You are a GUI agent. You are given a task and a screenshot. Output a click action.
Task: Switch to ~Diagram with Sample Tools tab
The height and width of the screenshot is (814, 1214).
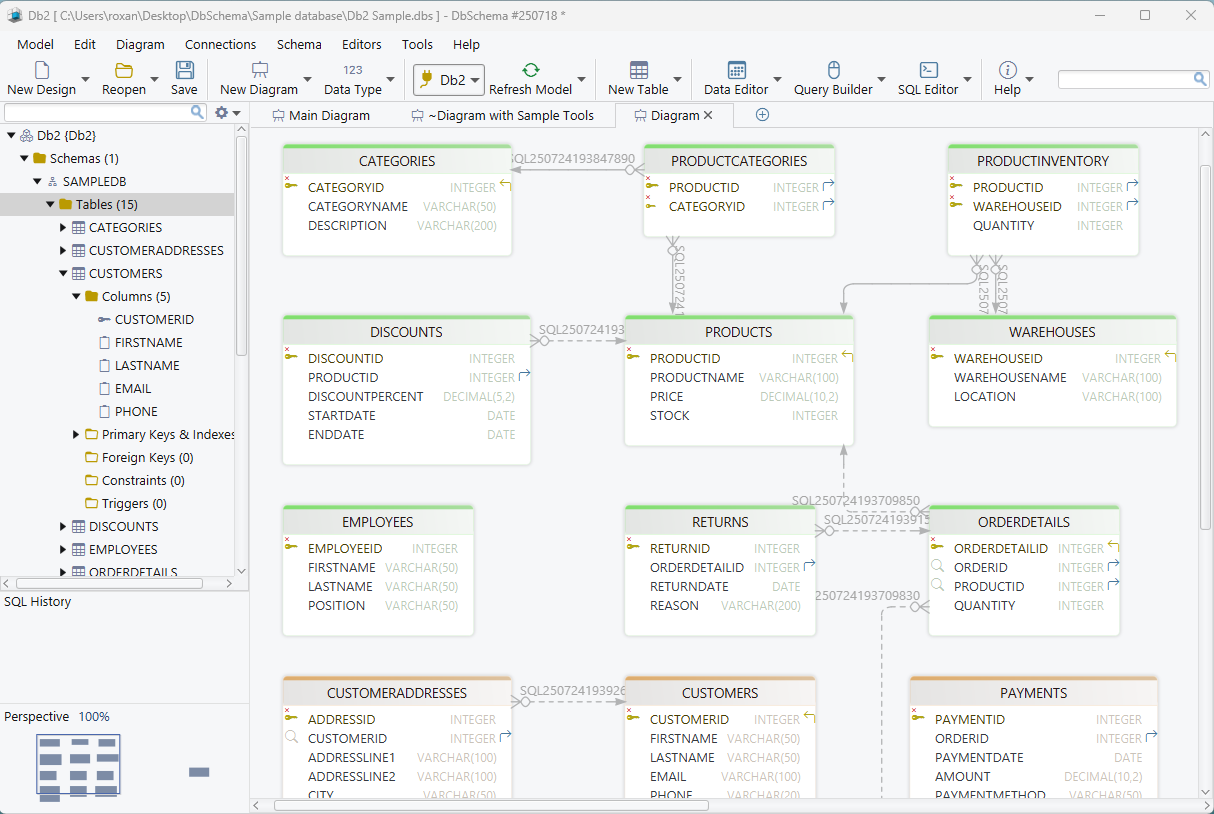[x=502, y=115]
